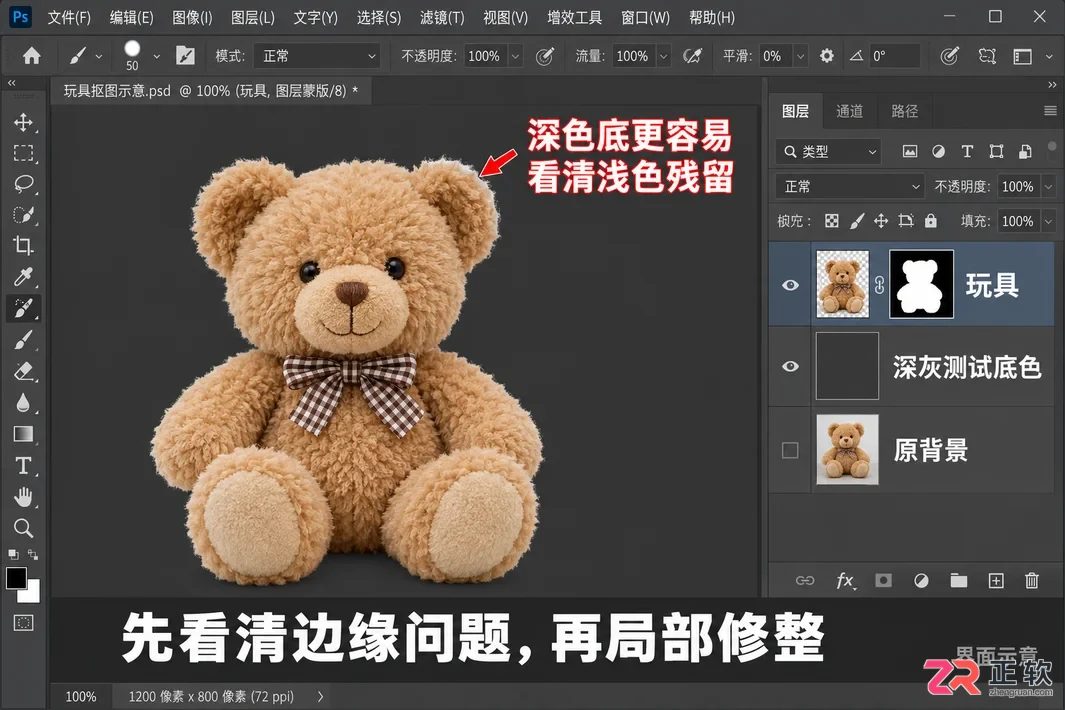The image size is (1065, 710).
Task: Switch to the 通道 tab
Action: pyautogui.click(x=849, y=111)
